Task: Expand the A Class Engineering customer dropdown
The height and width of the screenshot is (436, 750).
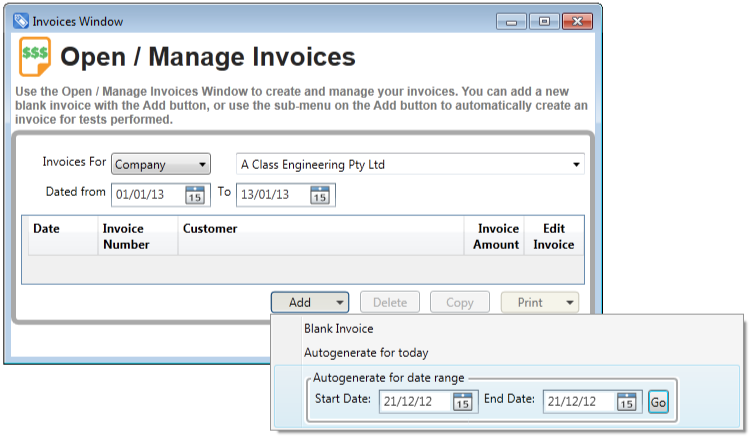Action: coord(576,165)
